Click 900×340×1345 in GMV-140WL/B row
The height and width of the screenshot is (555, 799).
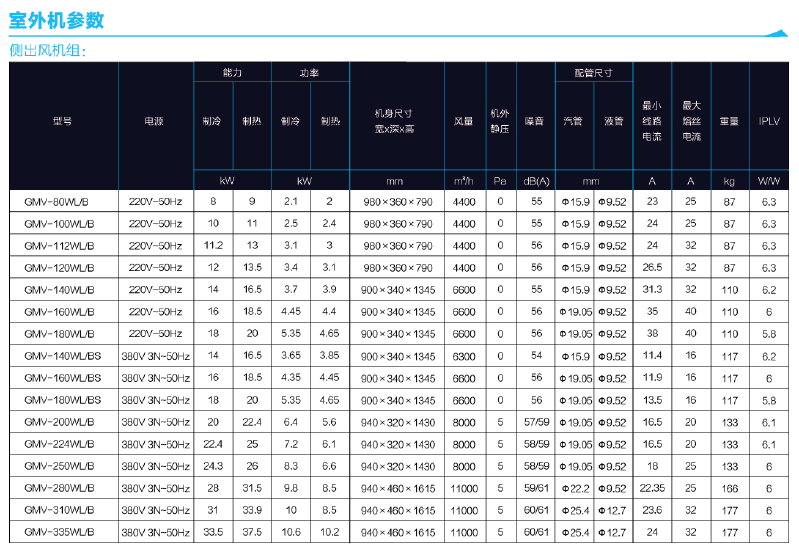click(x=397, y=290)
